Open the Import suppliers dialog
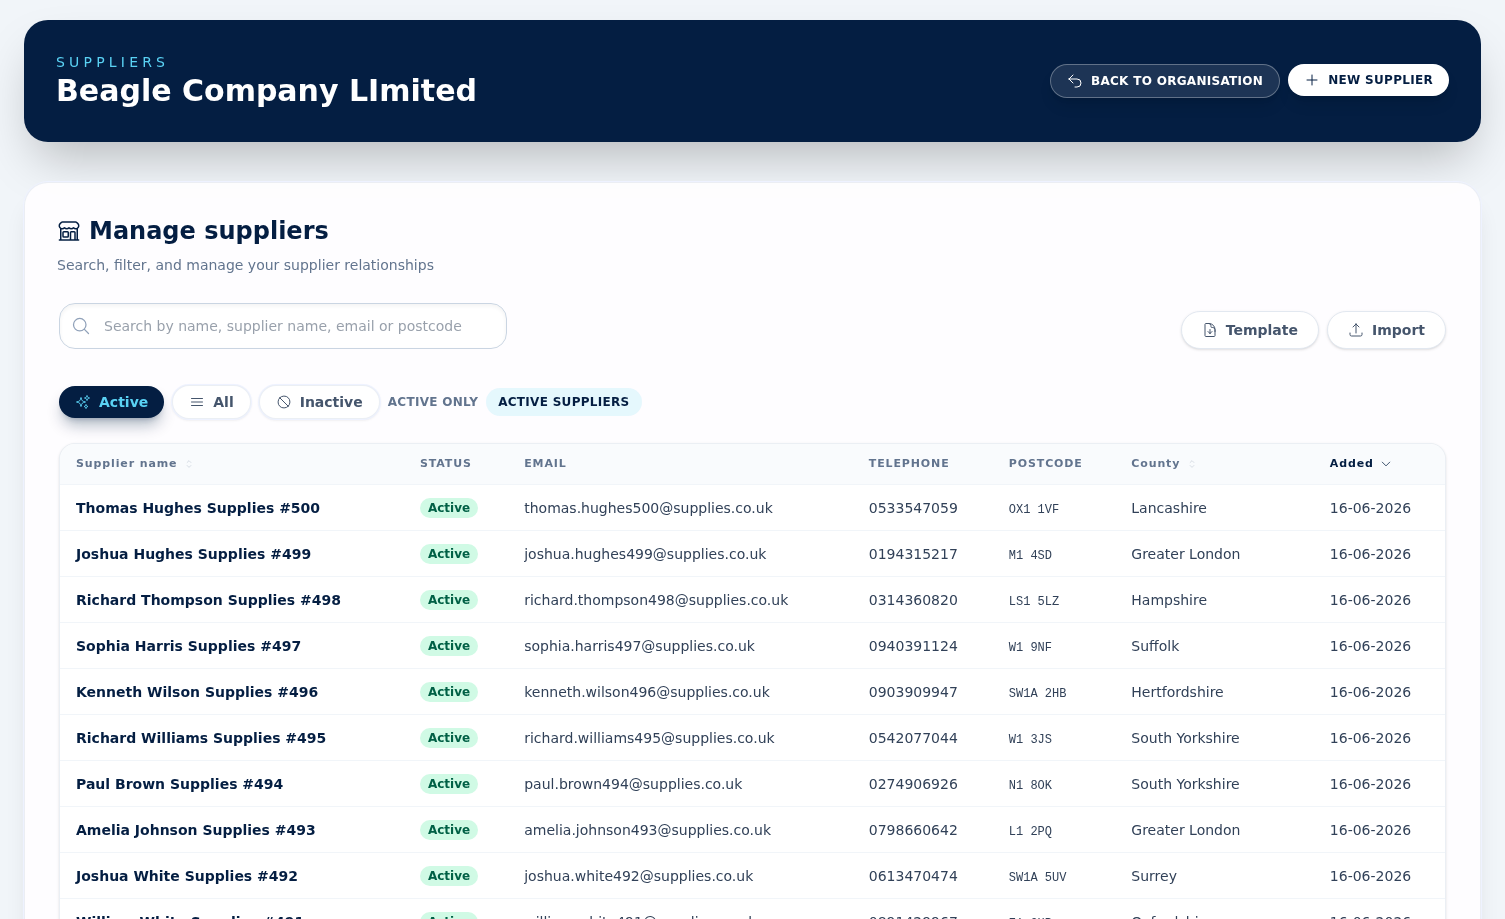Screen dimensions: 1505x919 [x=1386, y=330]
